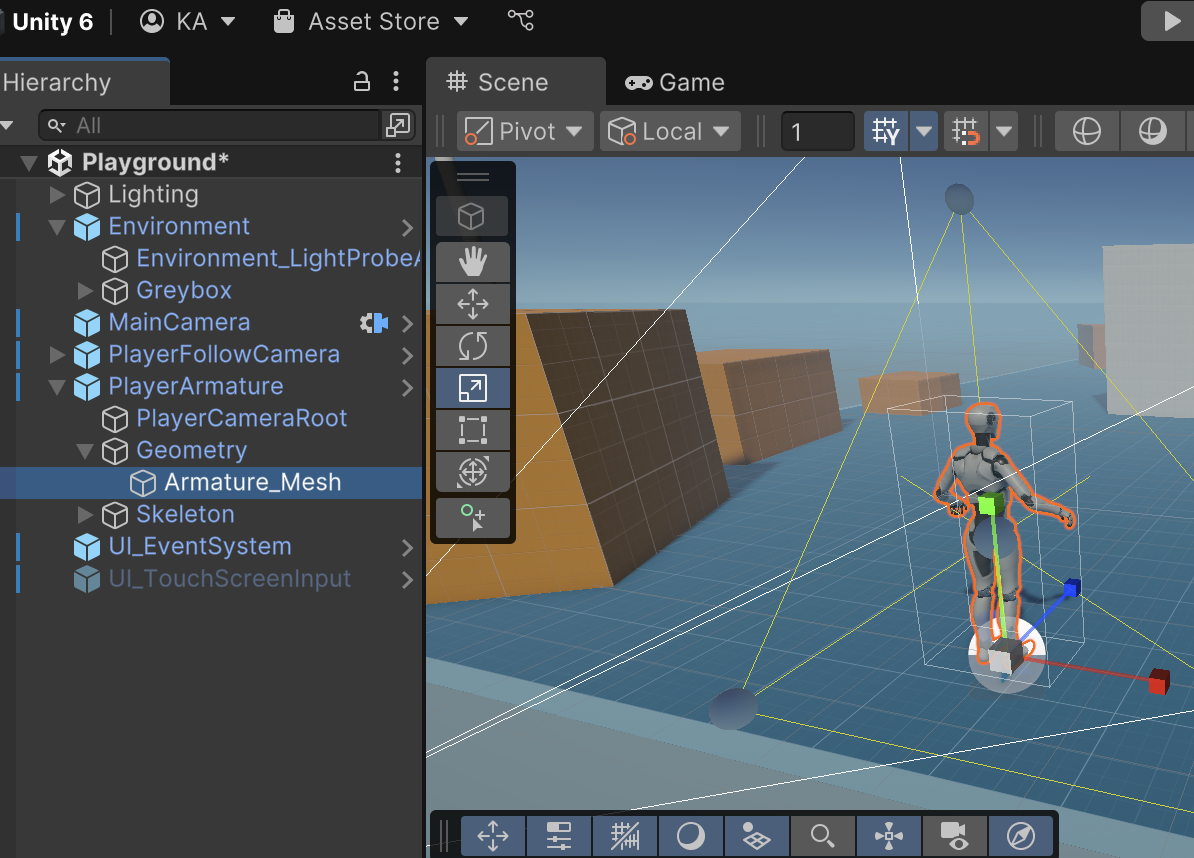
Task: Select the combined Transform tool
Action: tap(472, 472)
